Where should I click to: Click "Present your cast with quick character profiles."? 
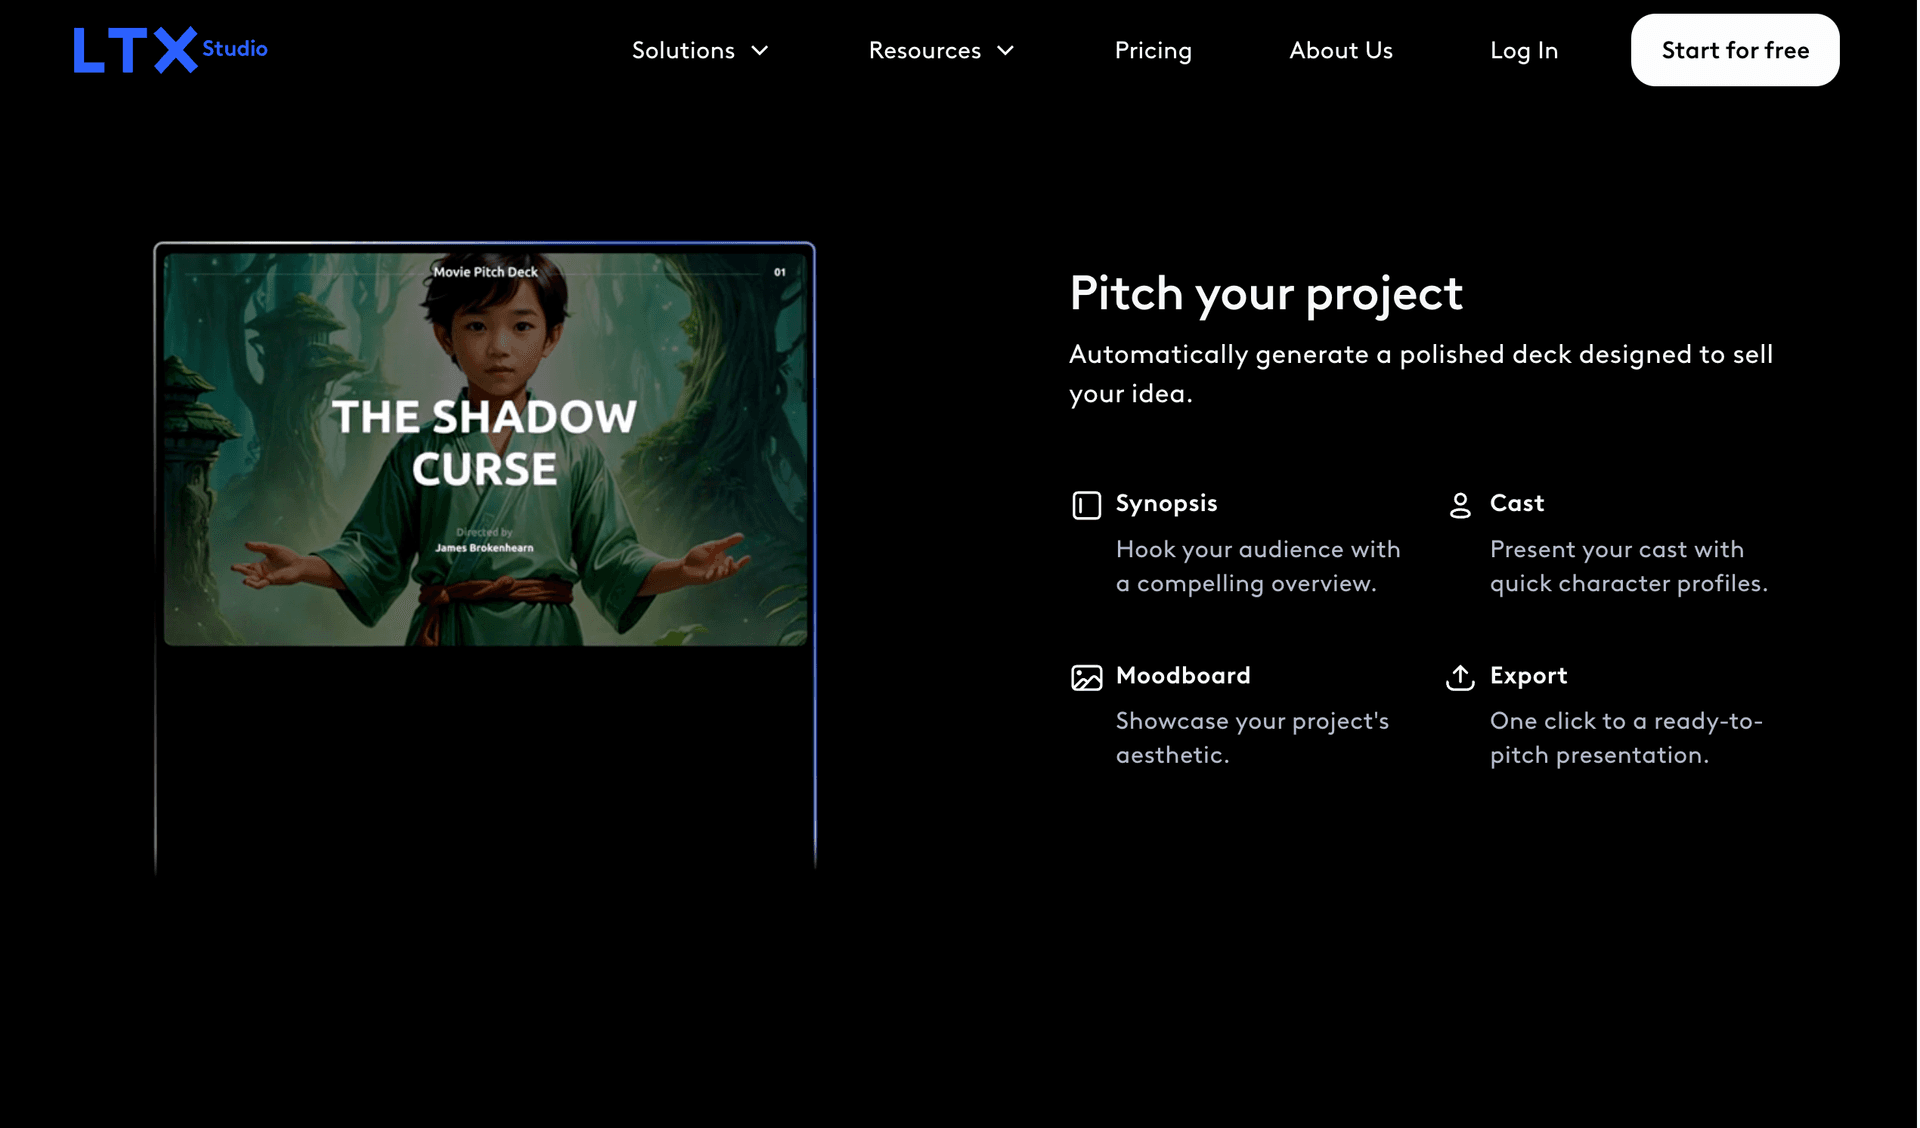point(1629,566)
